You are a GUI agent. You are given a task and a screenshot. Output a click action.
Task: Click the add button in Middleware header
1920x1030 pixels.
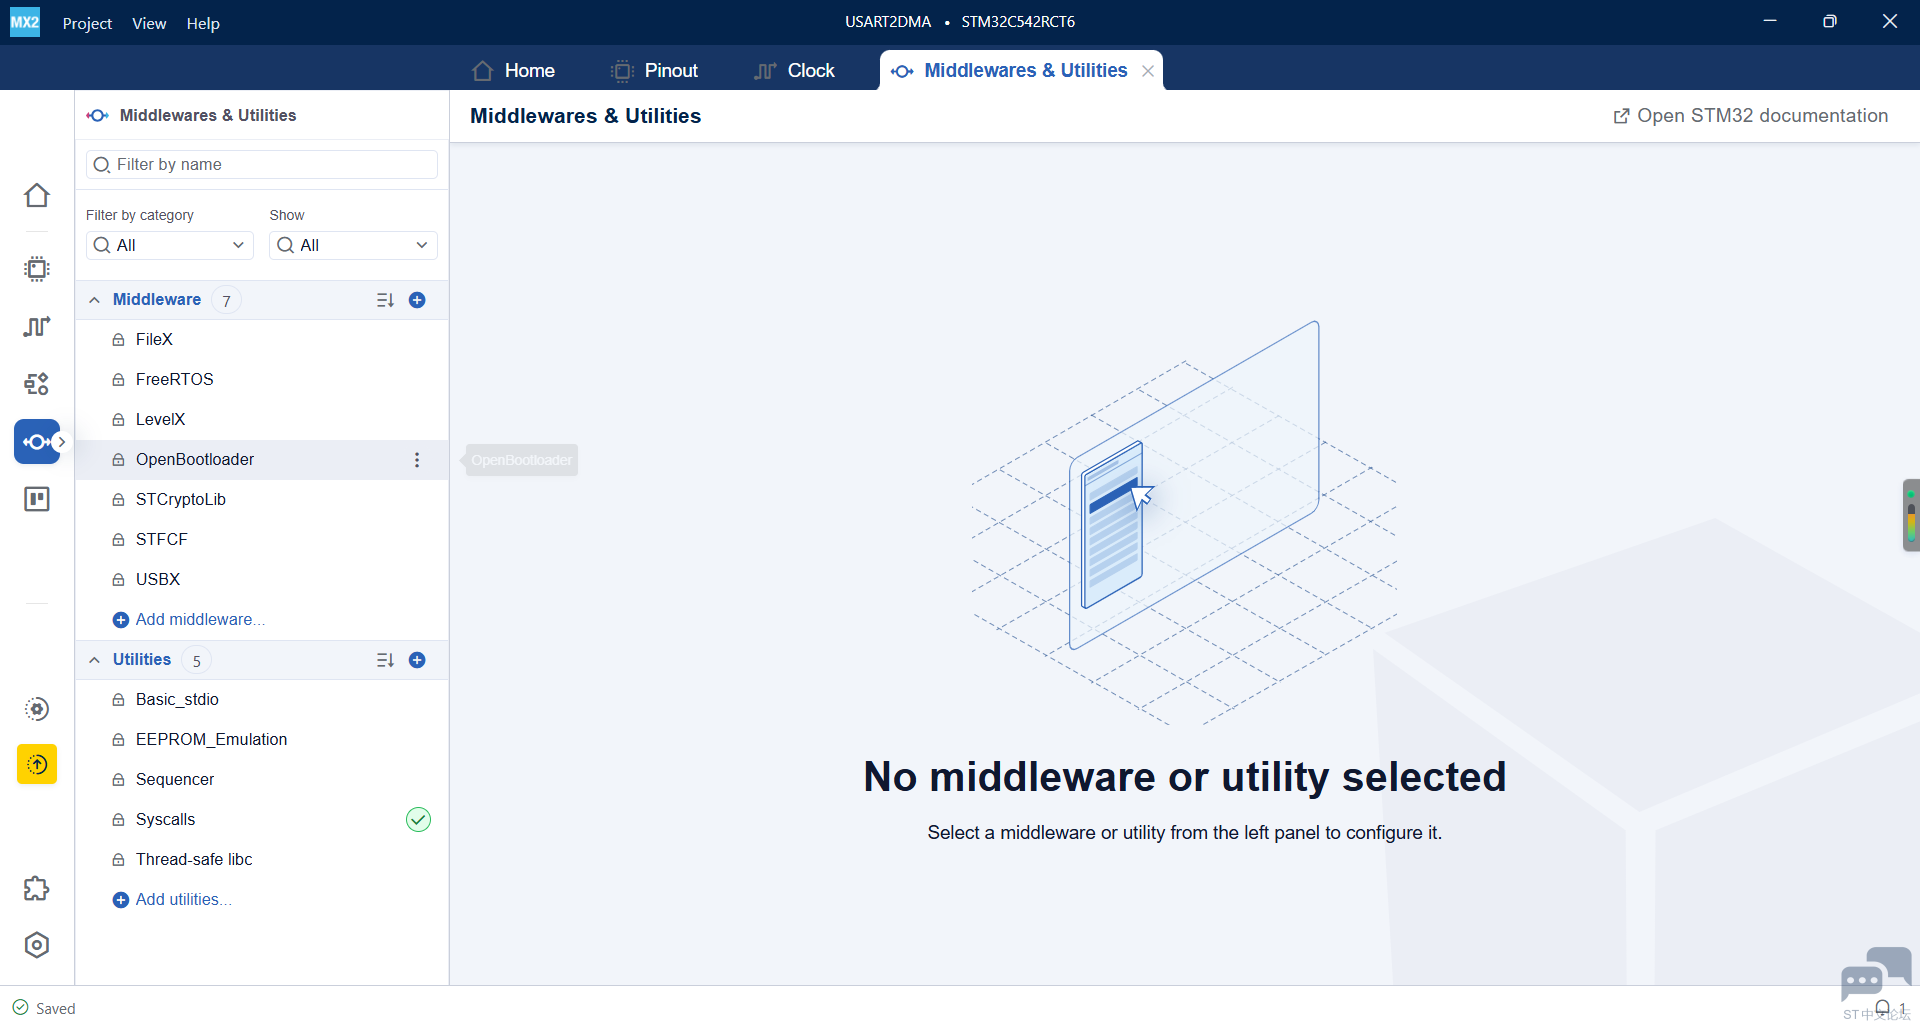[x=417, y=300]
